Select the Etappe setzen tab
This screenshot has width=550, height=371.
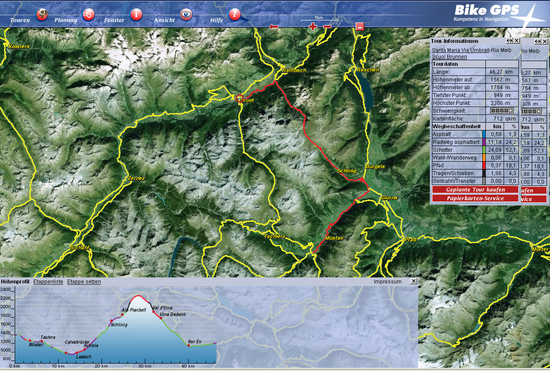tap(84, 282)
